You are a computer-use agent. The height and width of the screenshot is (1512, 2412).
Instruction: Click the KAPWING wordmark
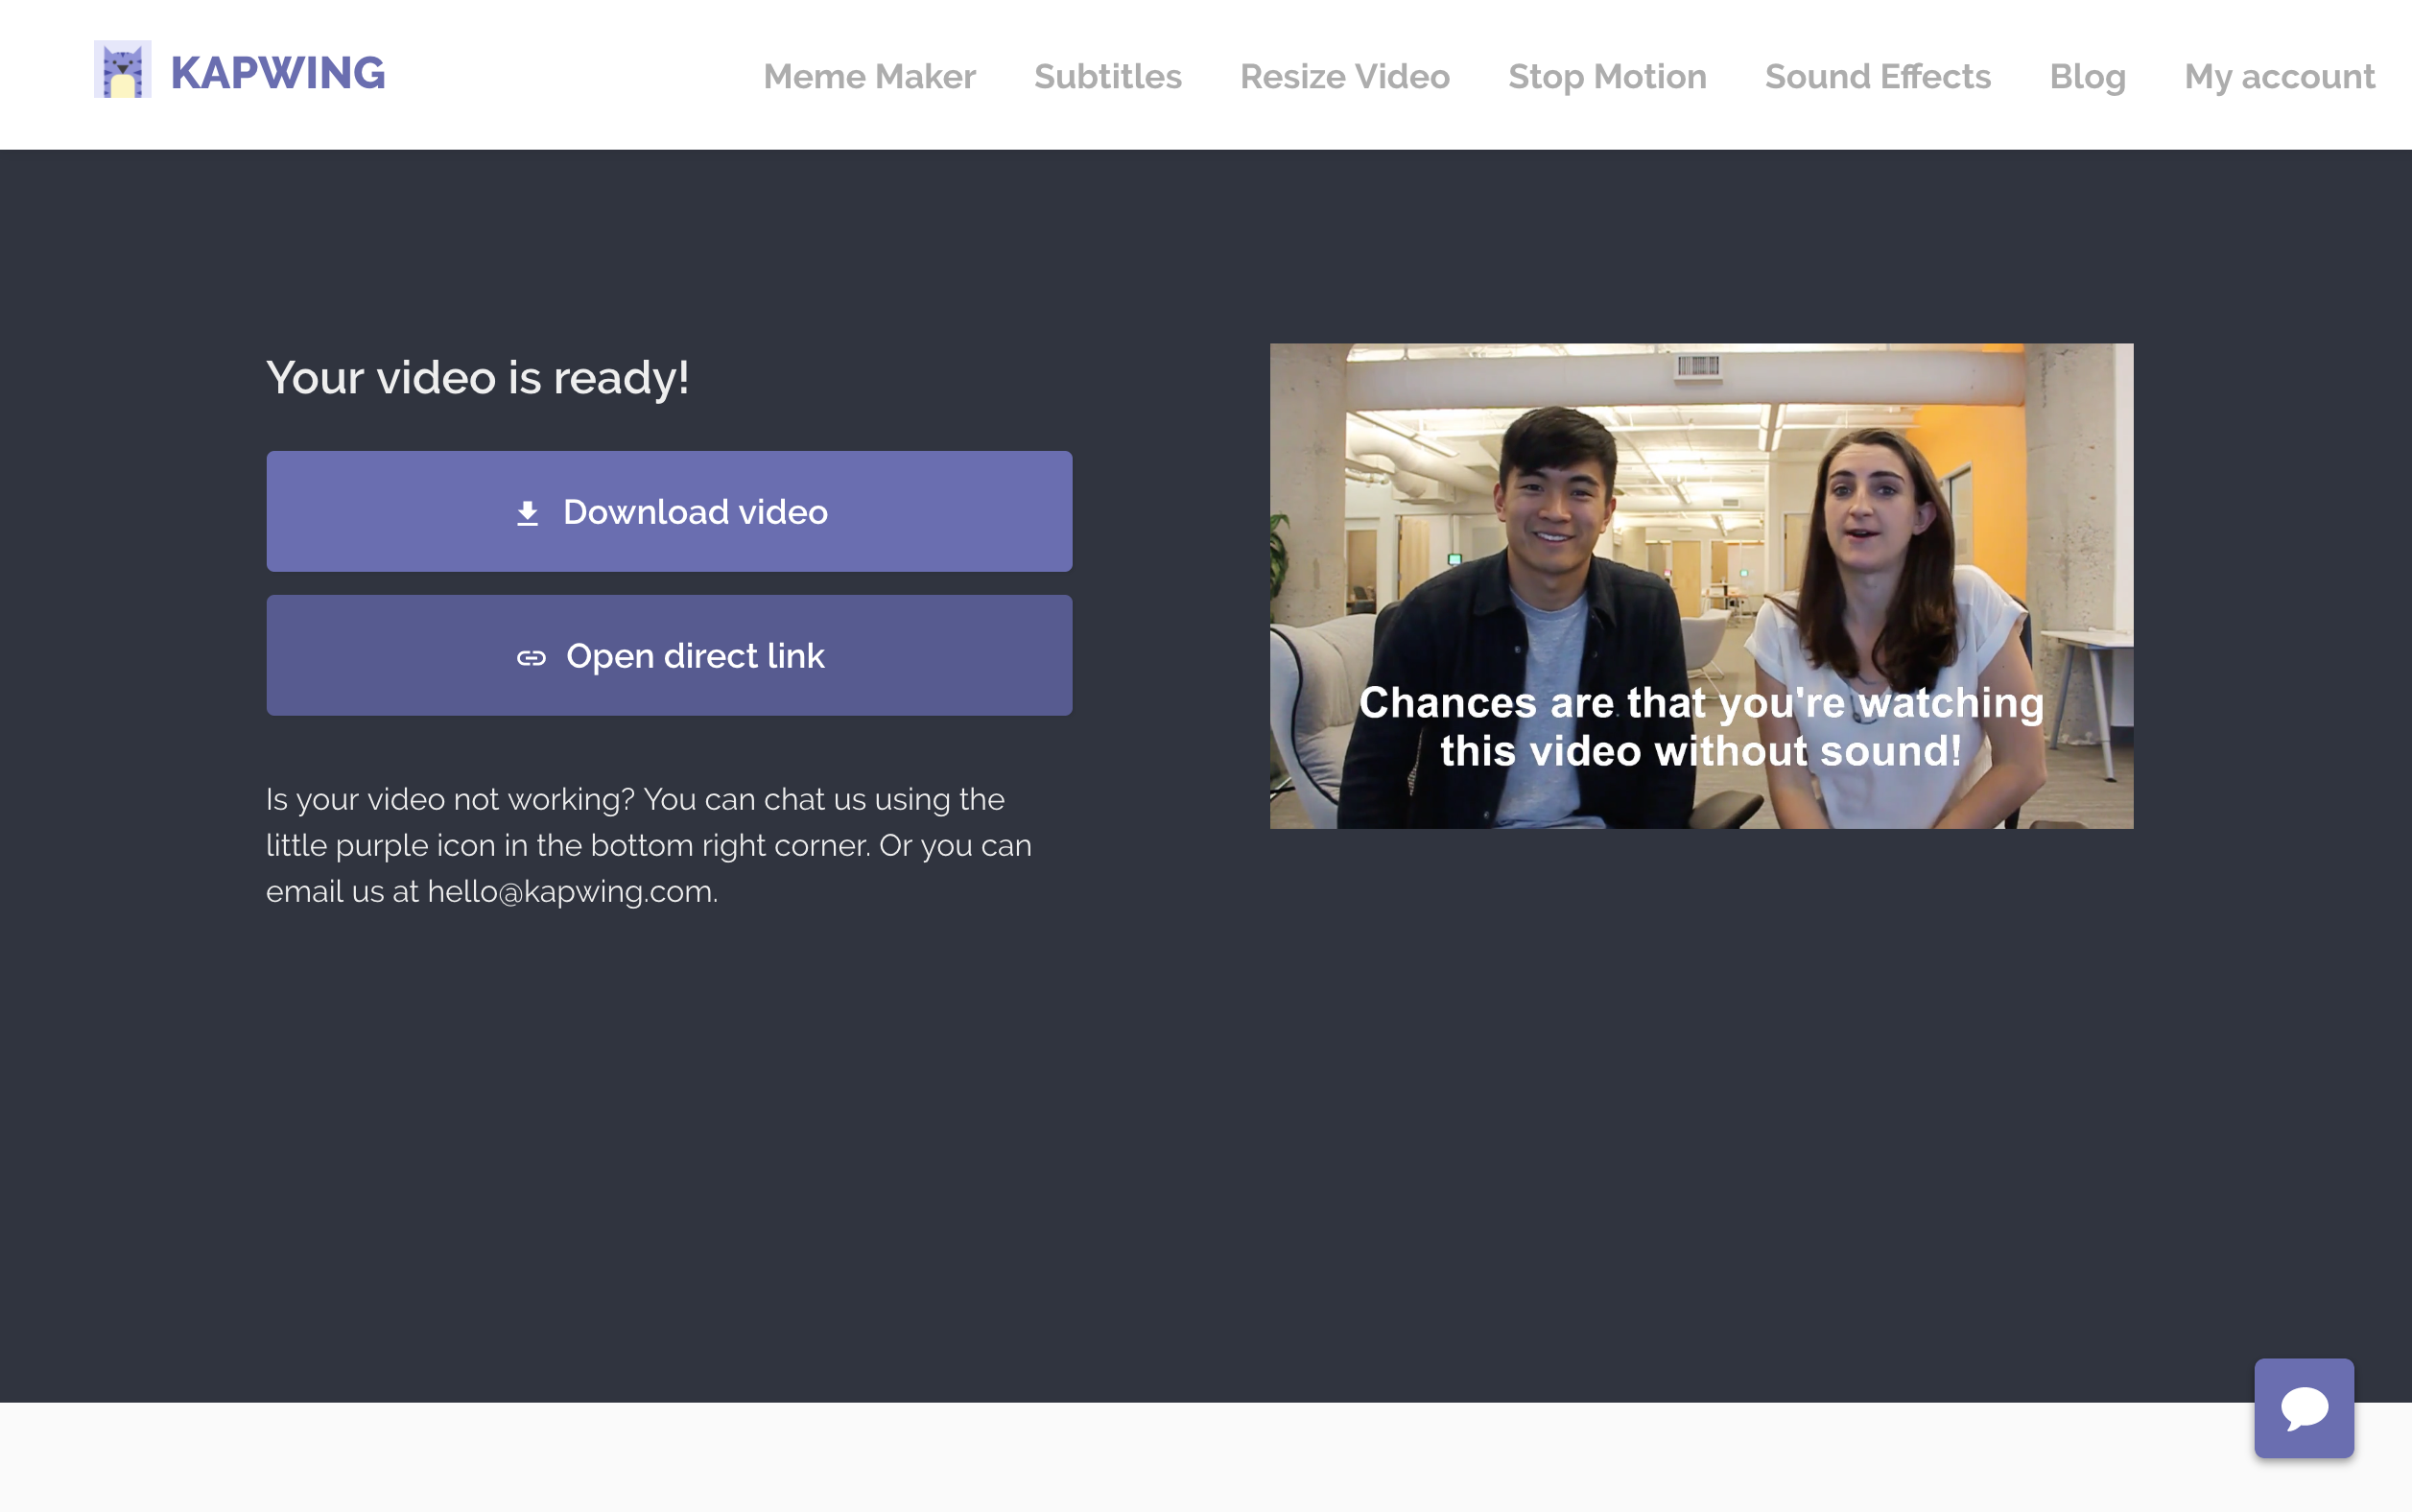tap(277, 73)
